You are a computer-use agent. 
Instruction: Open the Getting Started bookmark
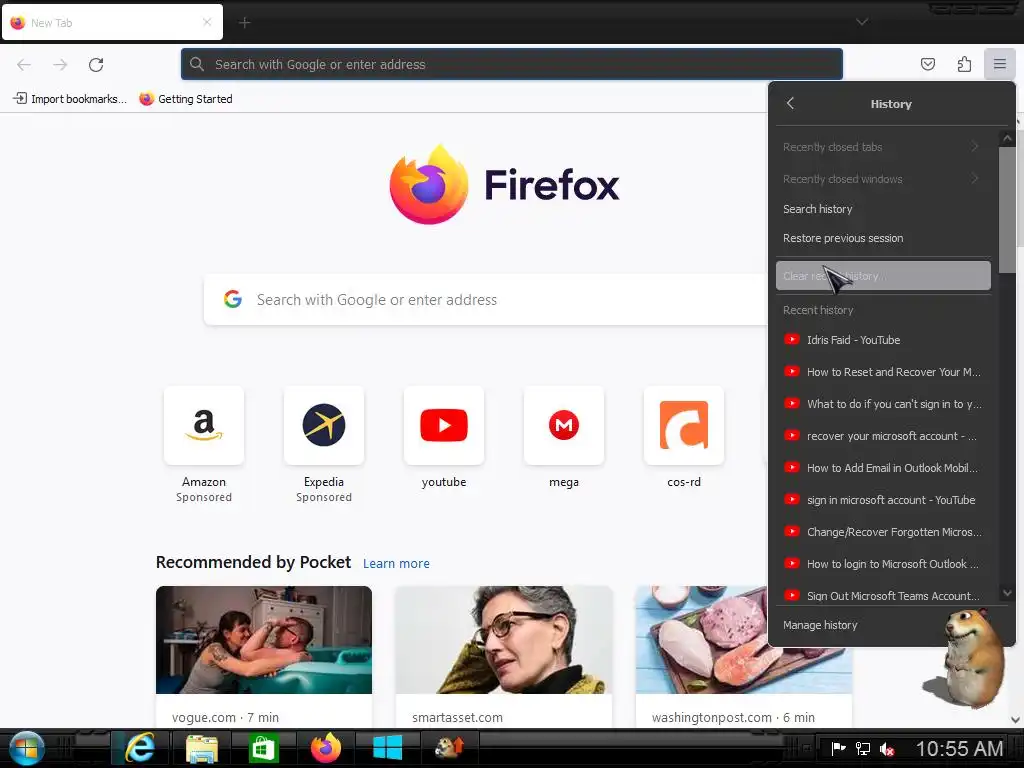186,99
